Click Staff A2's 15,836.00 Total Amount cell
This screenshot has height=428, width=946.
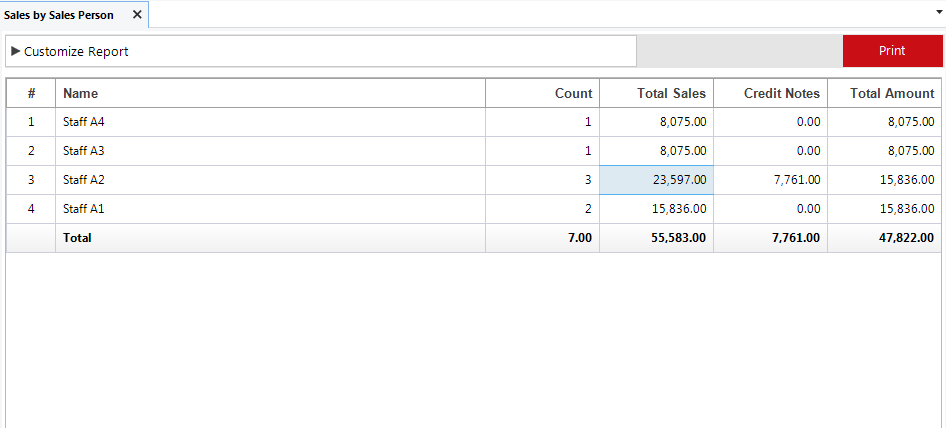point(884,180)
